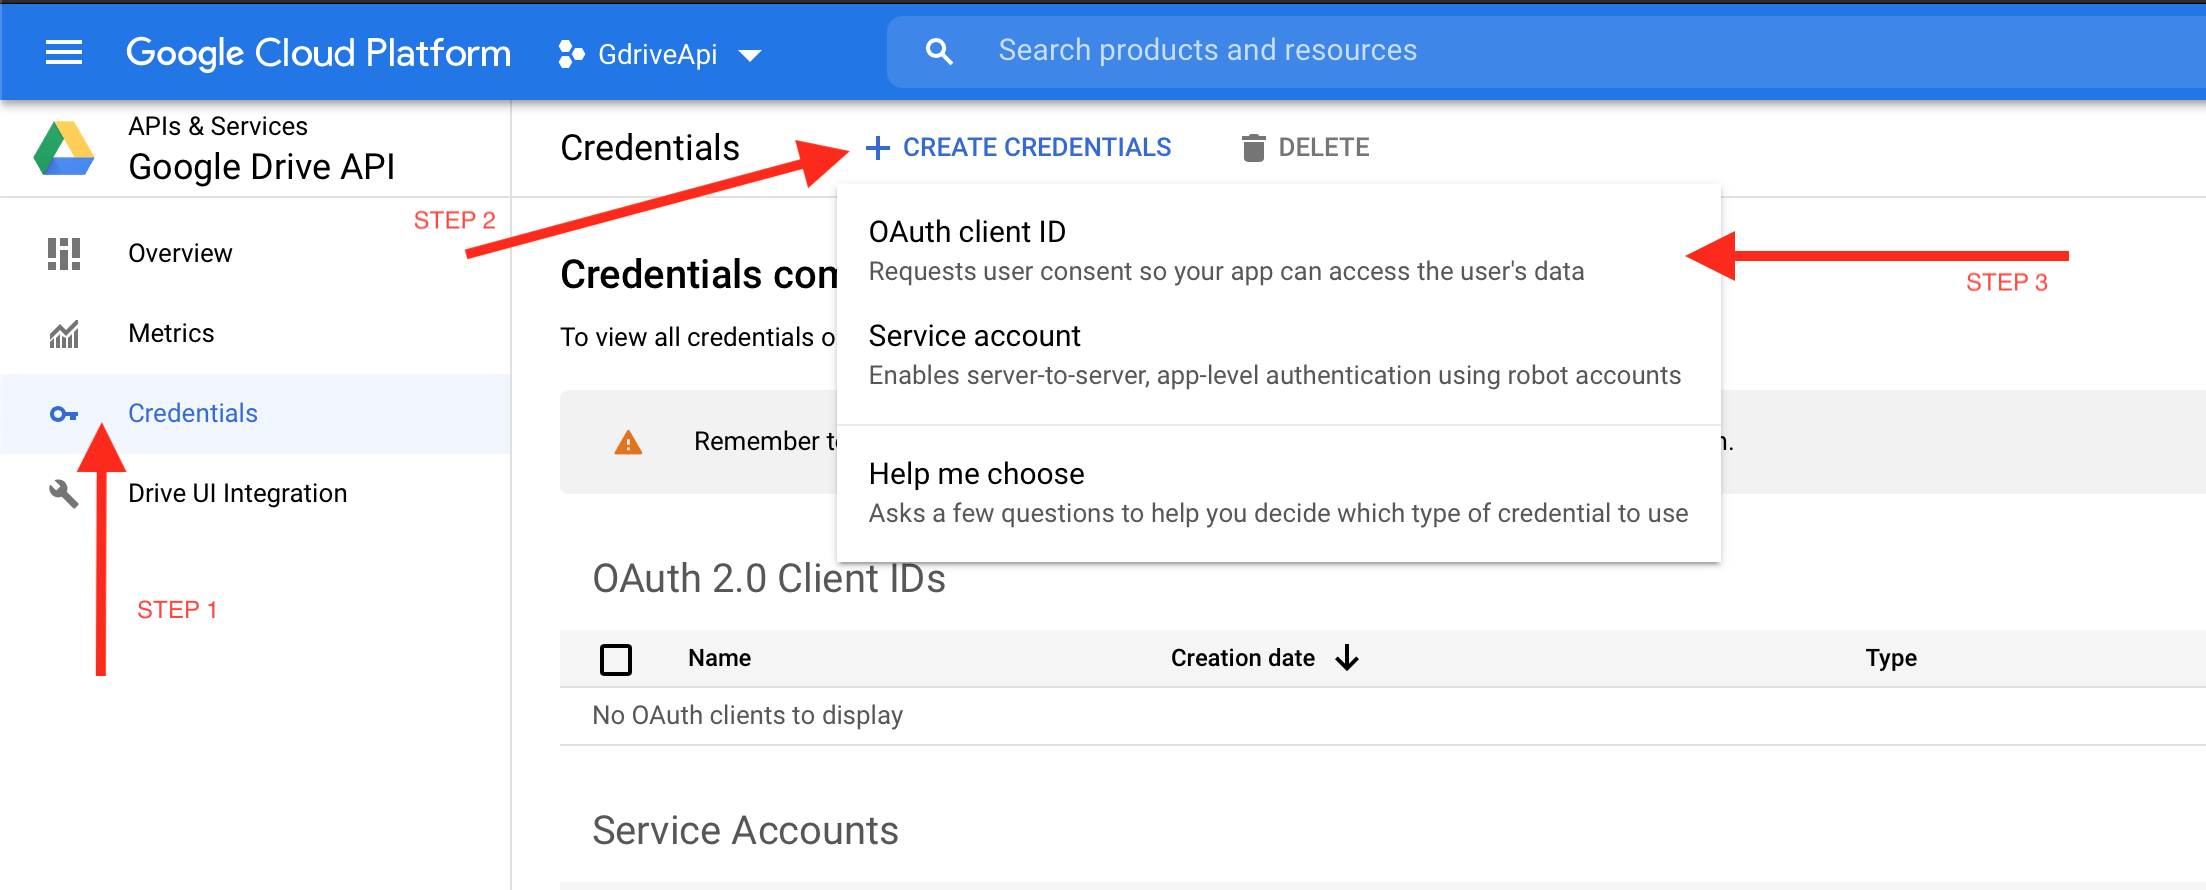Toggle the select-all checkbox in OAuth table
This screenshot has width=2206, height=890.
[616, 659]
